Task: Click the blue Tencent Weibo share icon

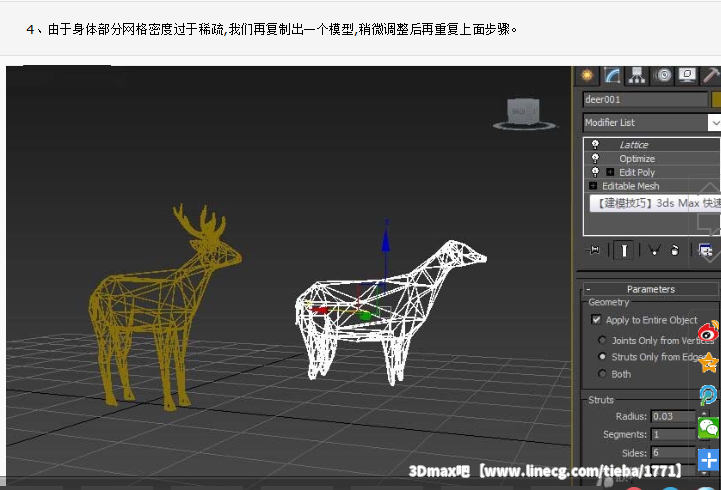Action: click(709, 395)
